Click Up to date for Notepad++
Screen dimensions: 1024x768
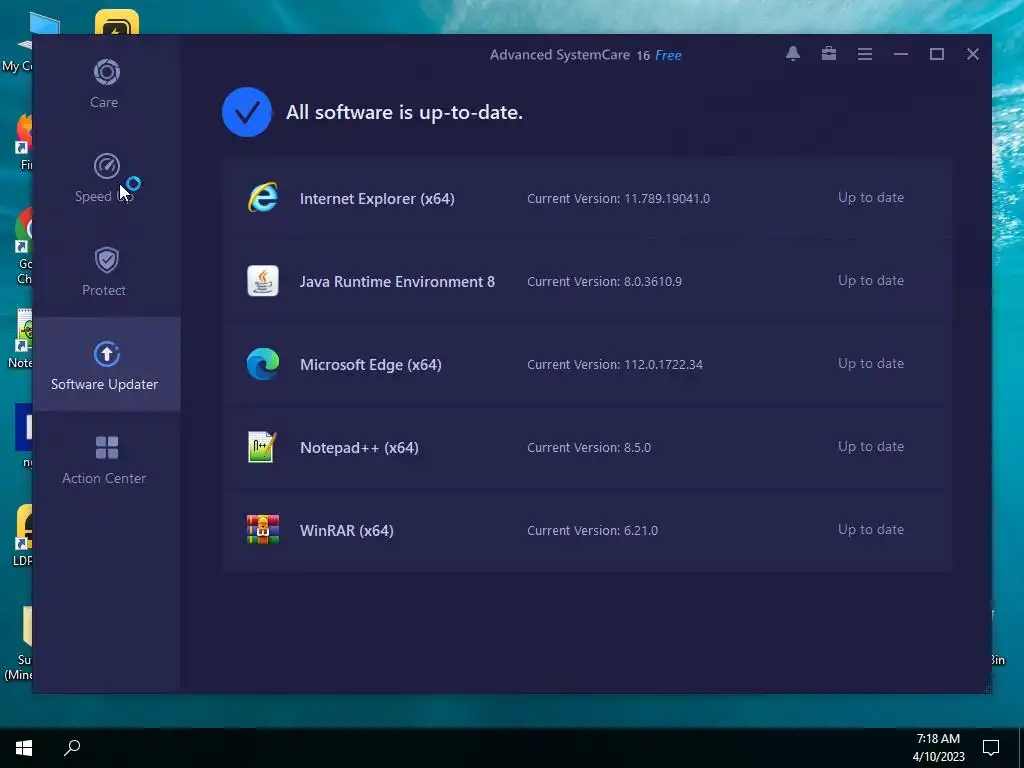coord(871,446)
